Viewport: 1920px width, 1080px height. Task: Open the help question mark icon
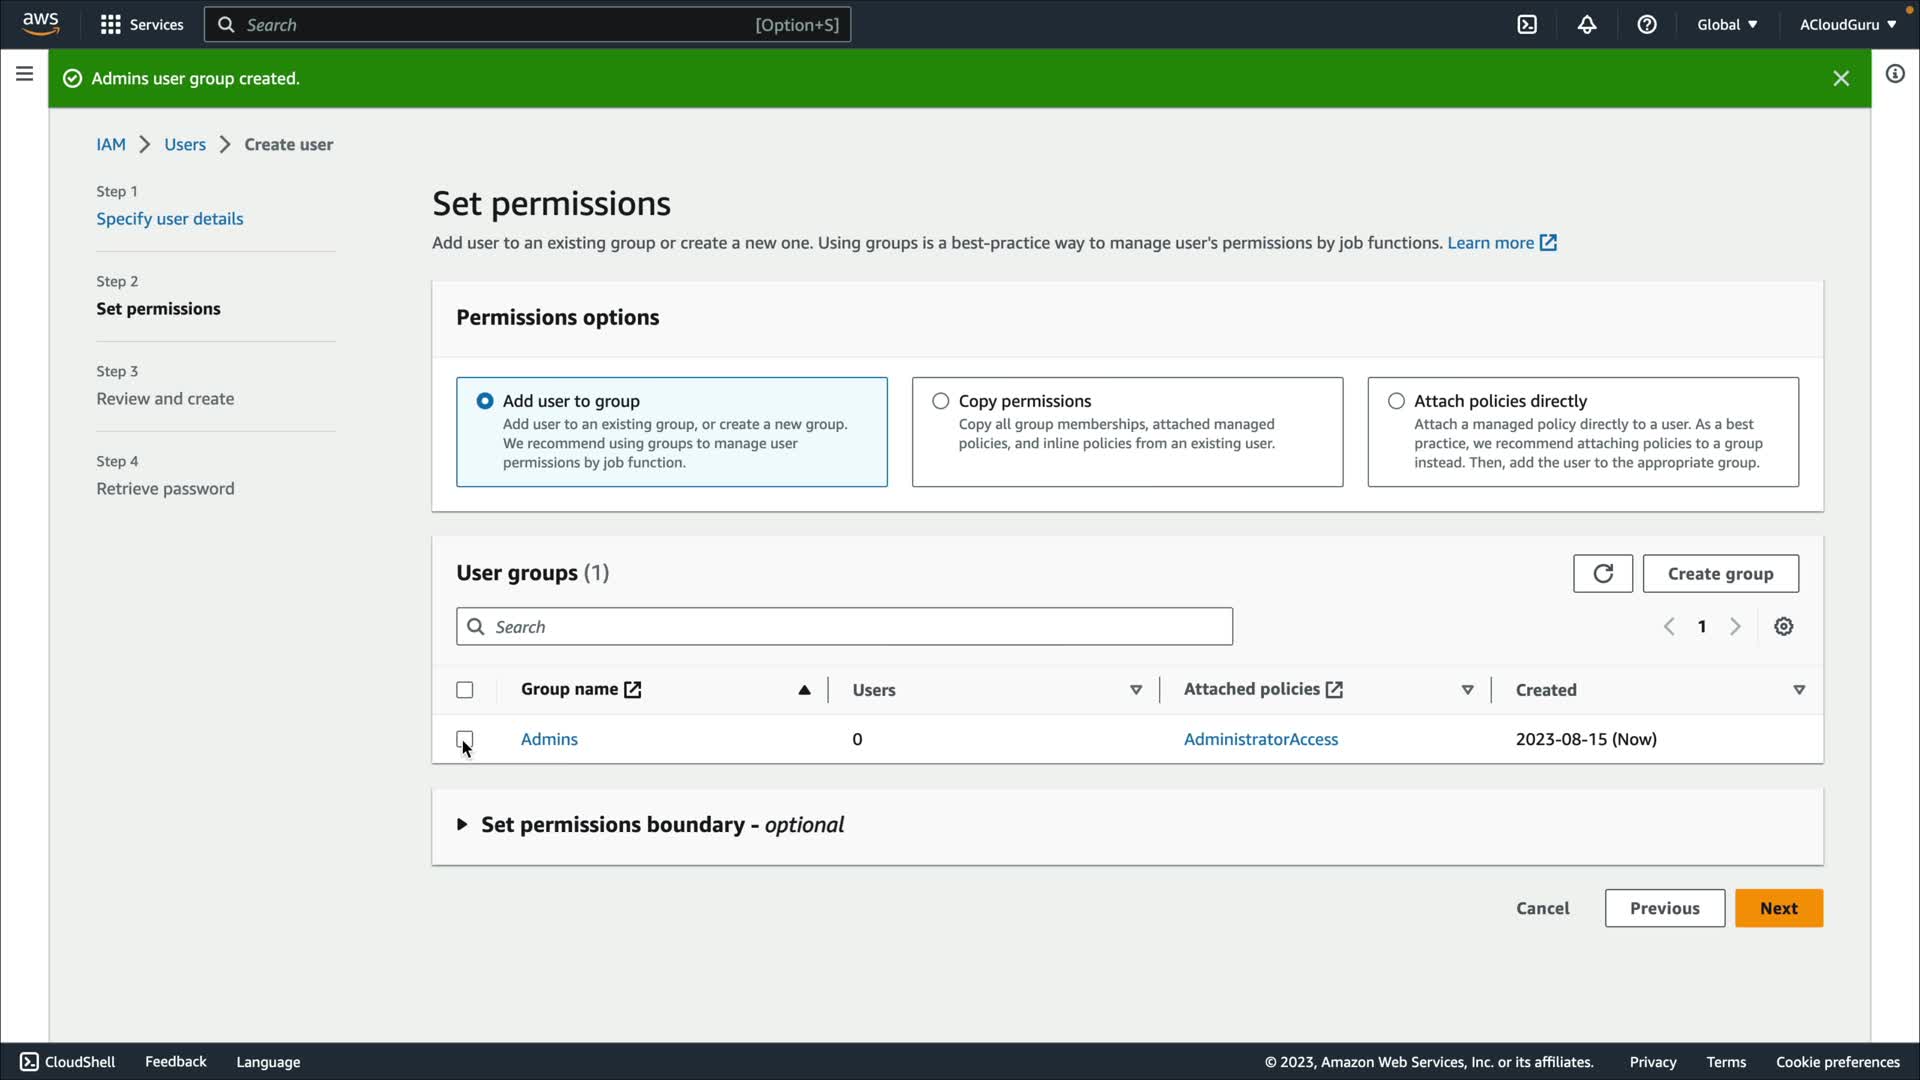coord(1647,25)
